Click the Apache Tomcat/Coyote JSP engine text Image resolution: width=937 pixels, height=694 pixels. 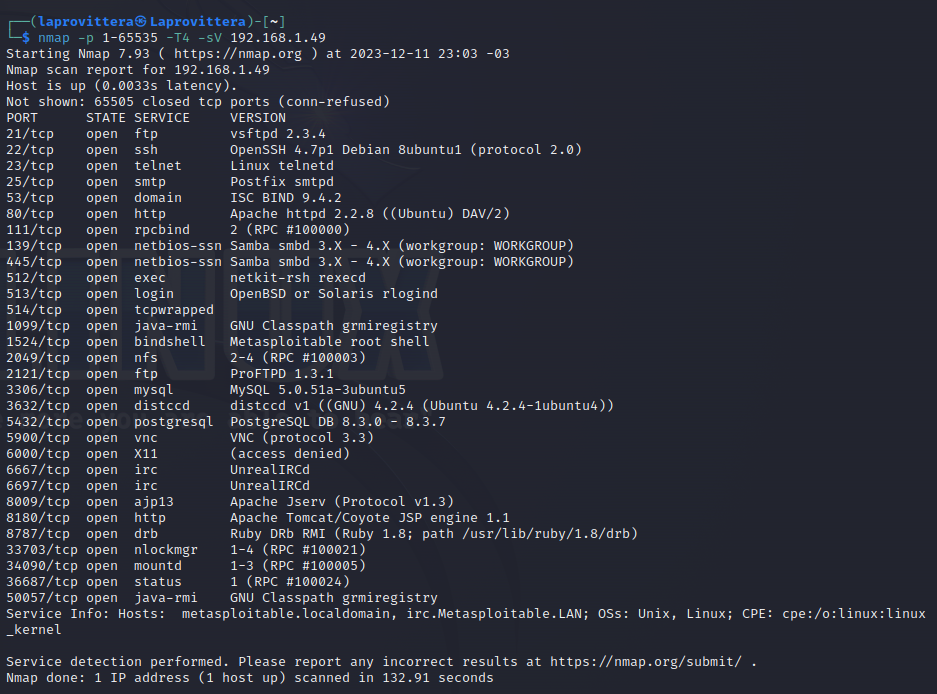(370, 518)
